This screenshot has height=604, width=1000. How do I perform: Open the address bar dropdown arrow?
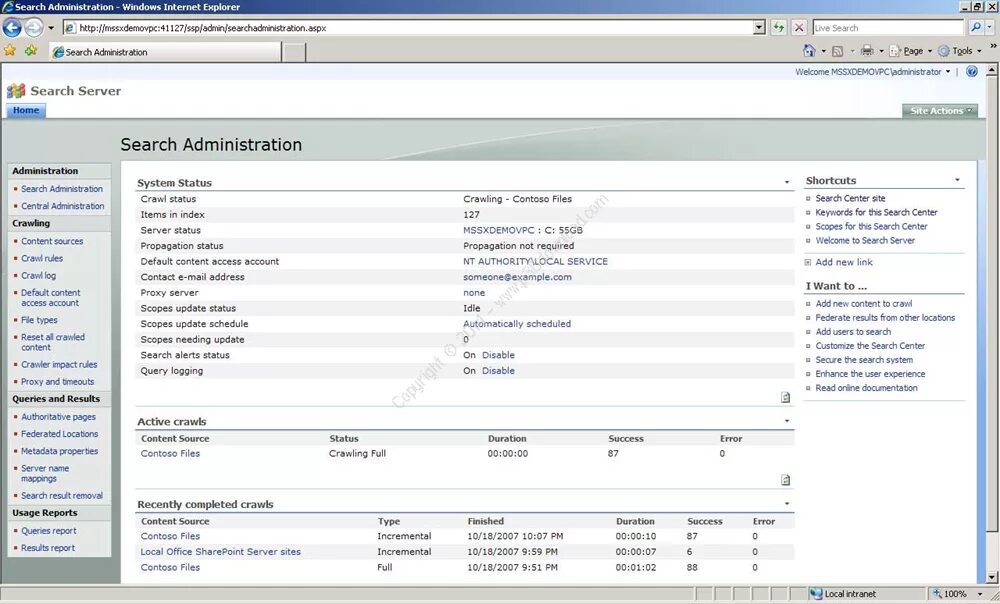click(x=759, y=27)
